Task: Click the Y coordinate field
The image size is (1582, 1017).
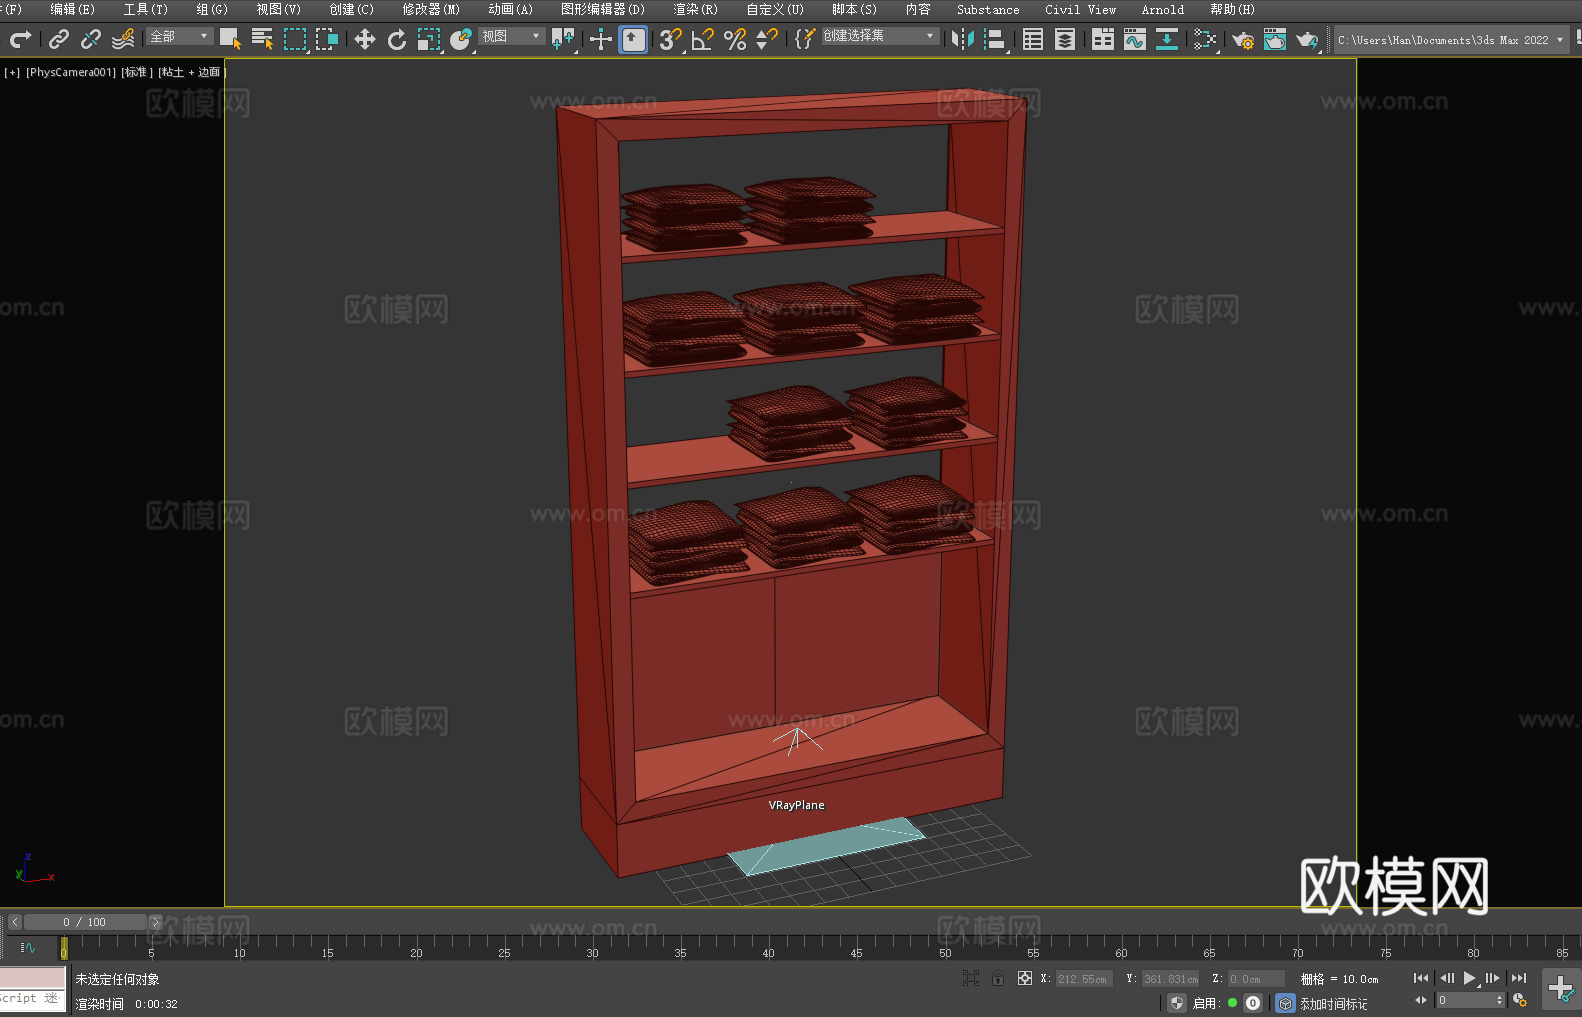Action: point(1170,979)
